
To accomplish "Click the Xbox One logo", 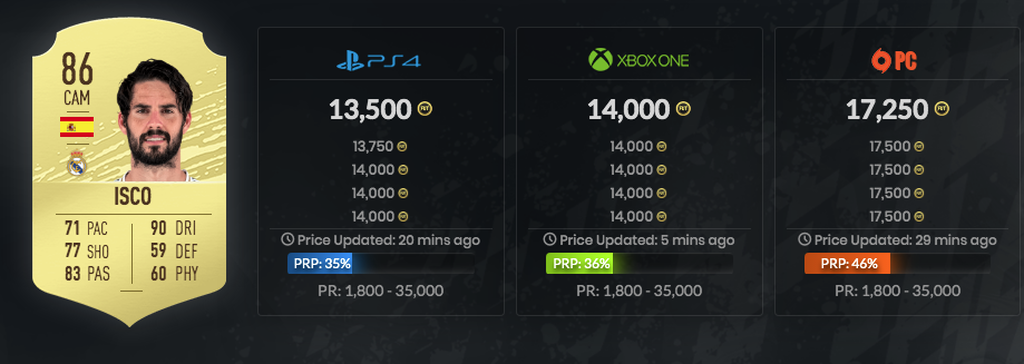I will [638, 61].
